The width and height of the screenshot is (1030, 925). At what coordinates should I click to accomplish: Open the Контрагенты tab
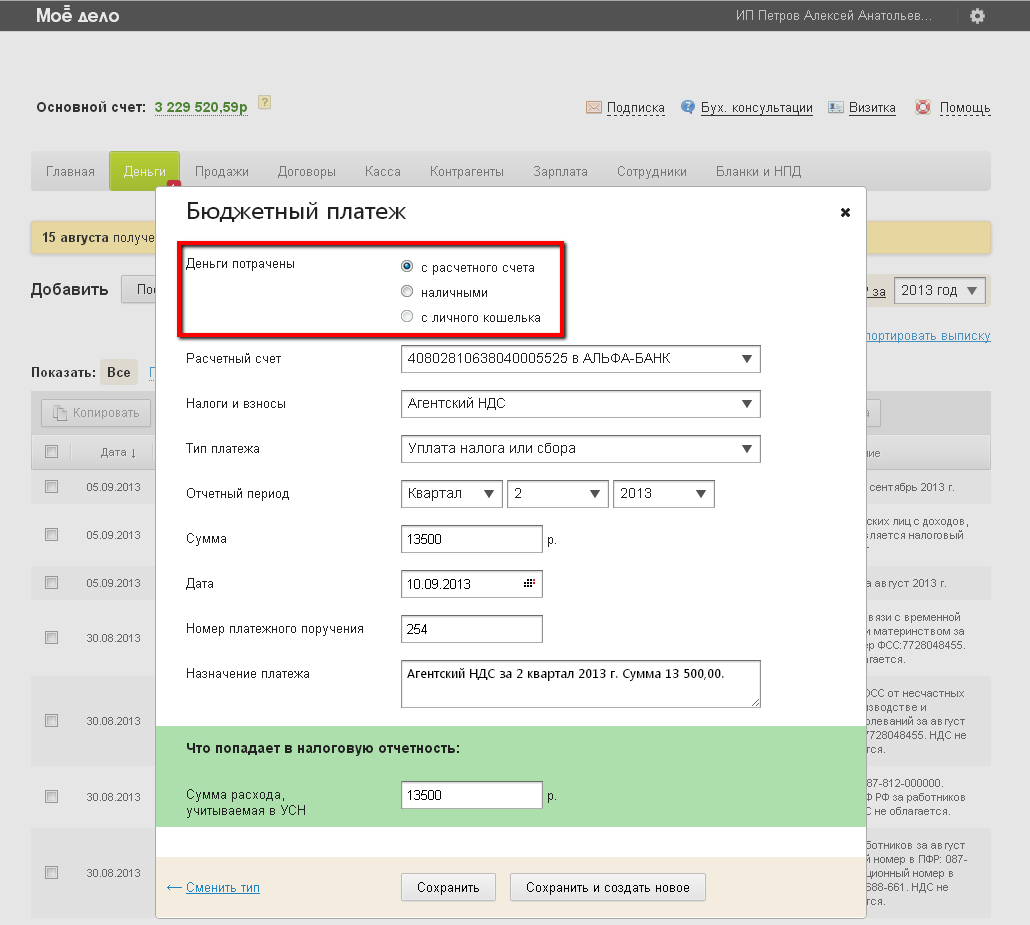466,171
